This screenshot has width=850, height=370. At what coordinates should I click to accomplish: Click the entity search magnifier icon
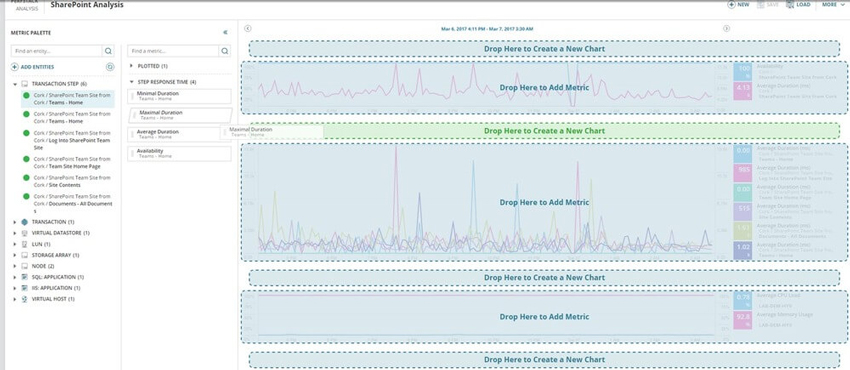[x=108, y=51]
